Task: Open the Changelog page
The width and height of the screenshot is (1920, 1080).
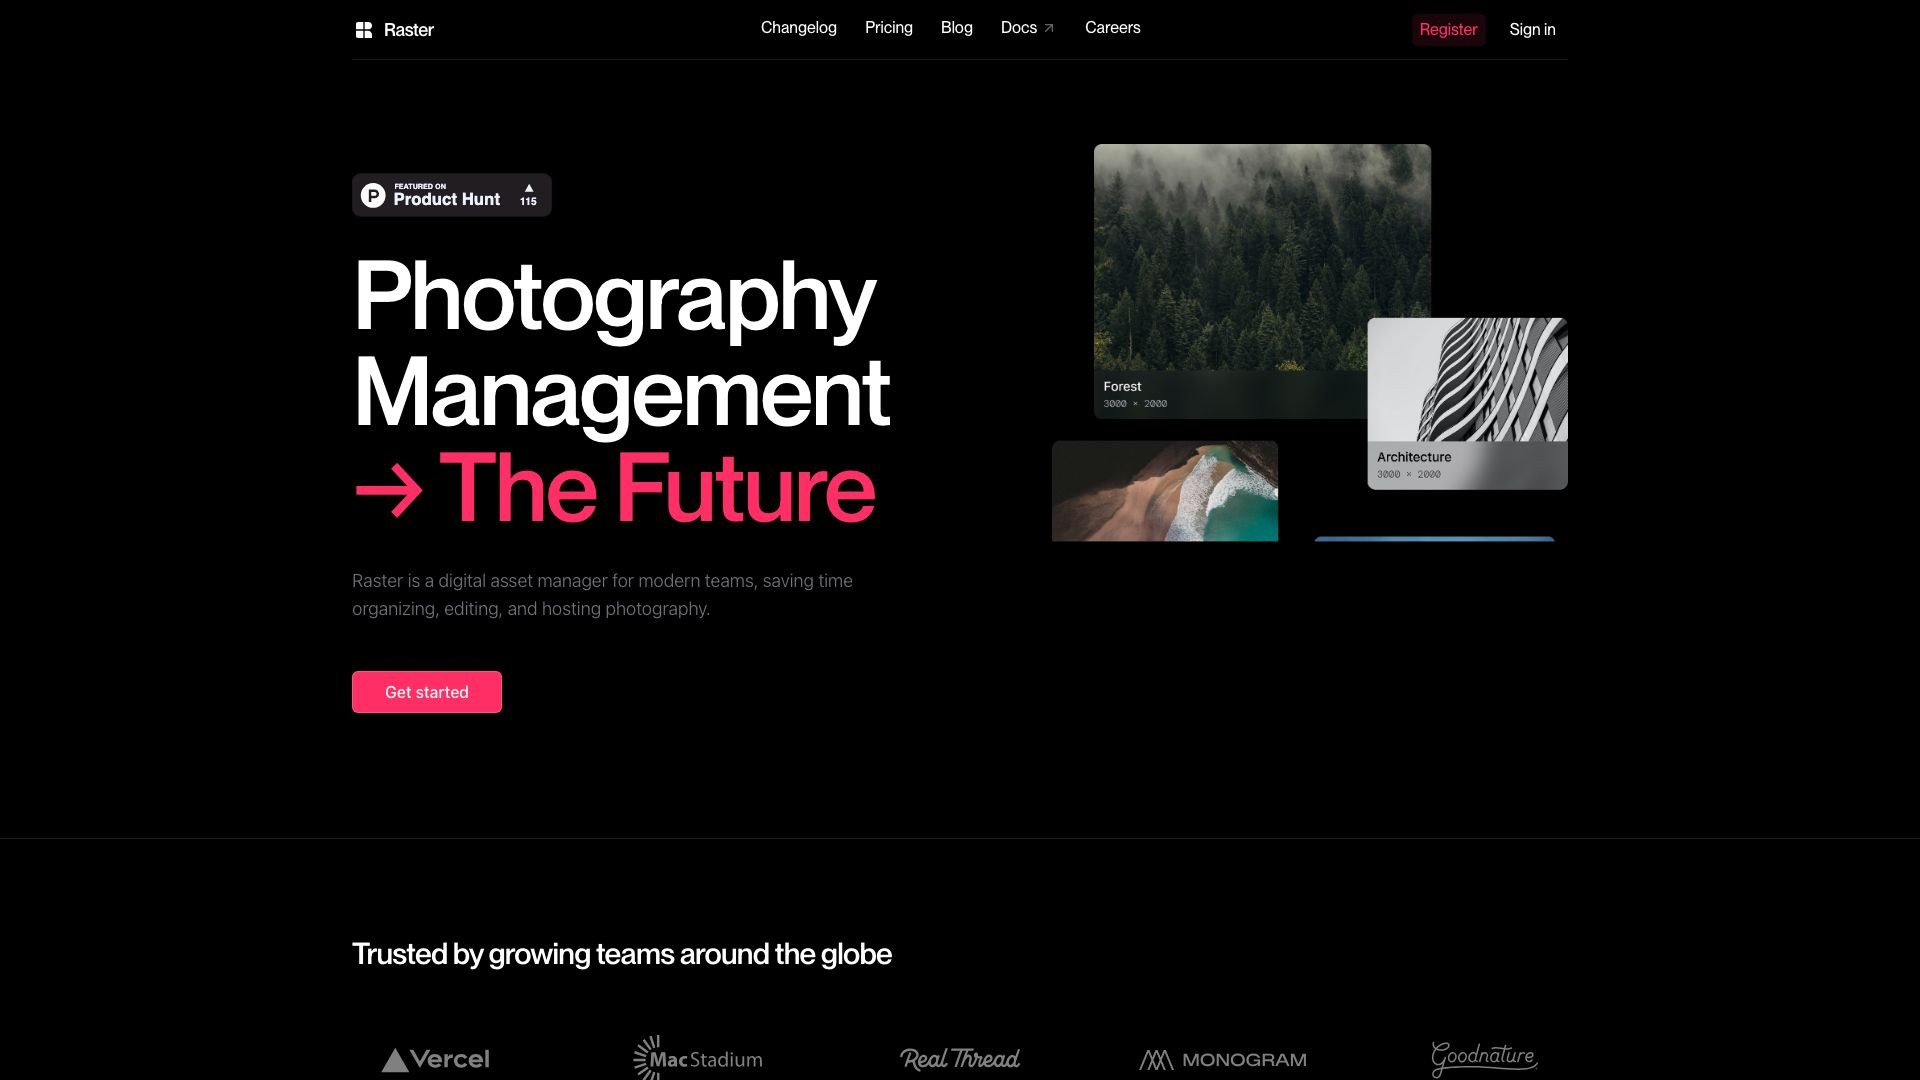Action: (798, 28)
